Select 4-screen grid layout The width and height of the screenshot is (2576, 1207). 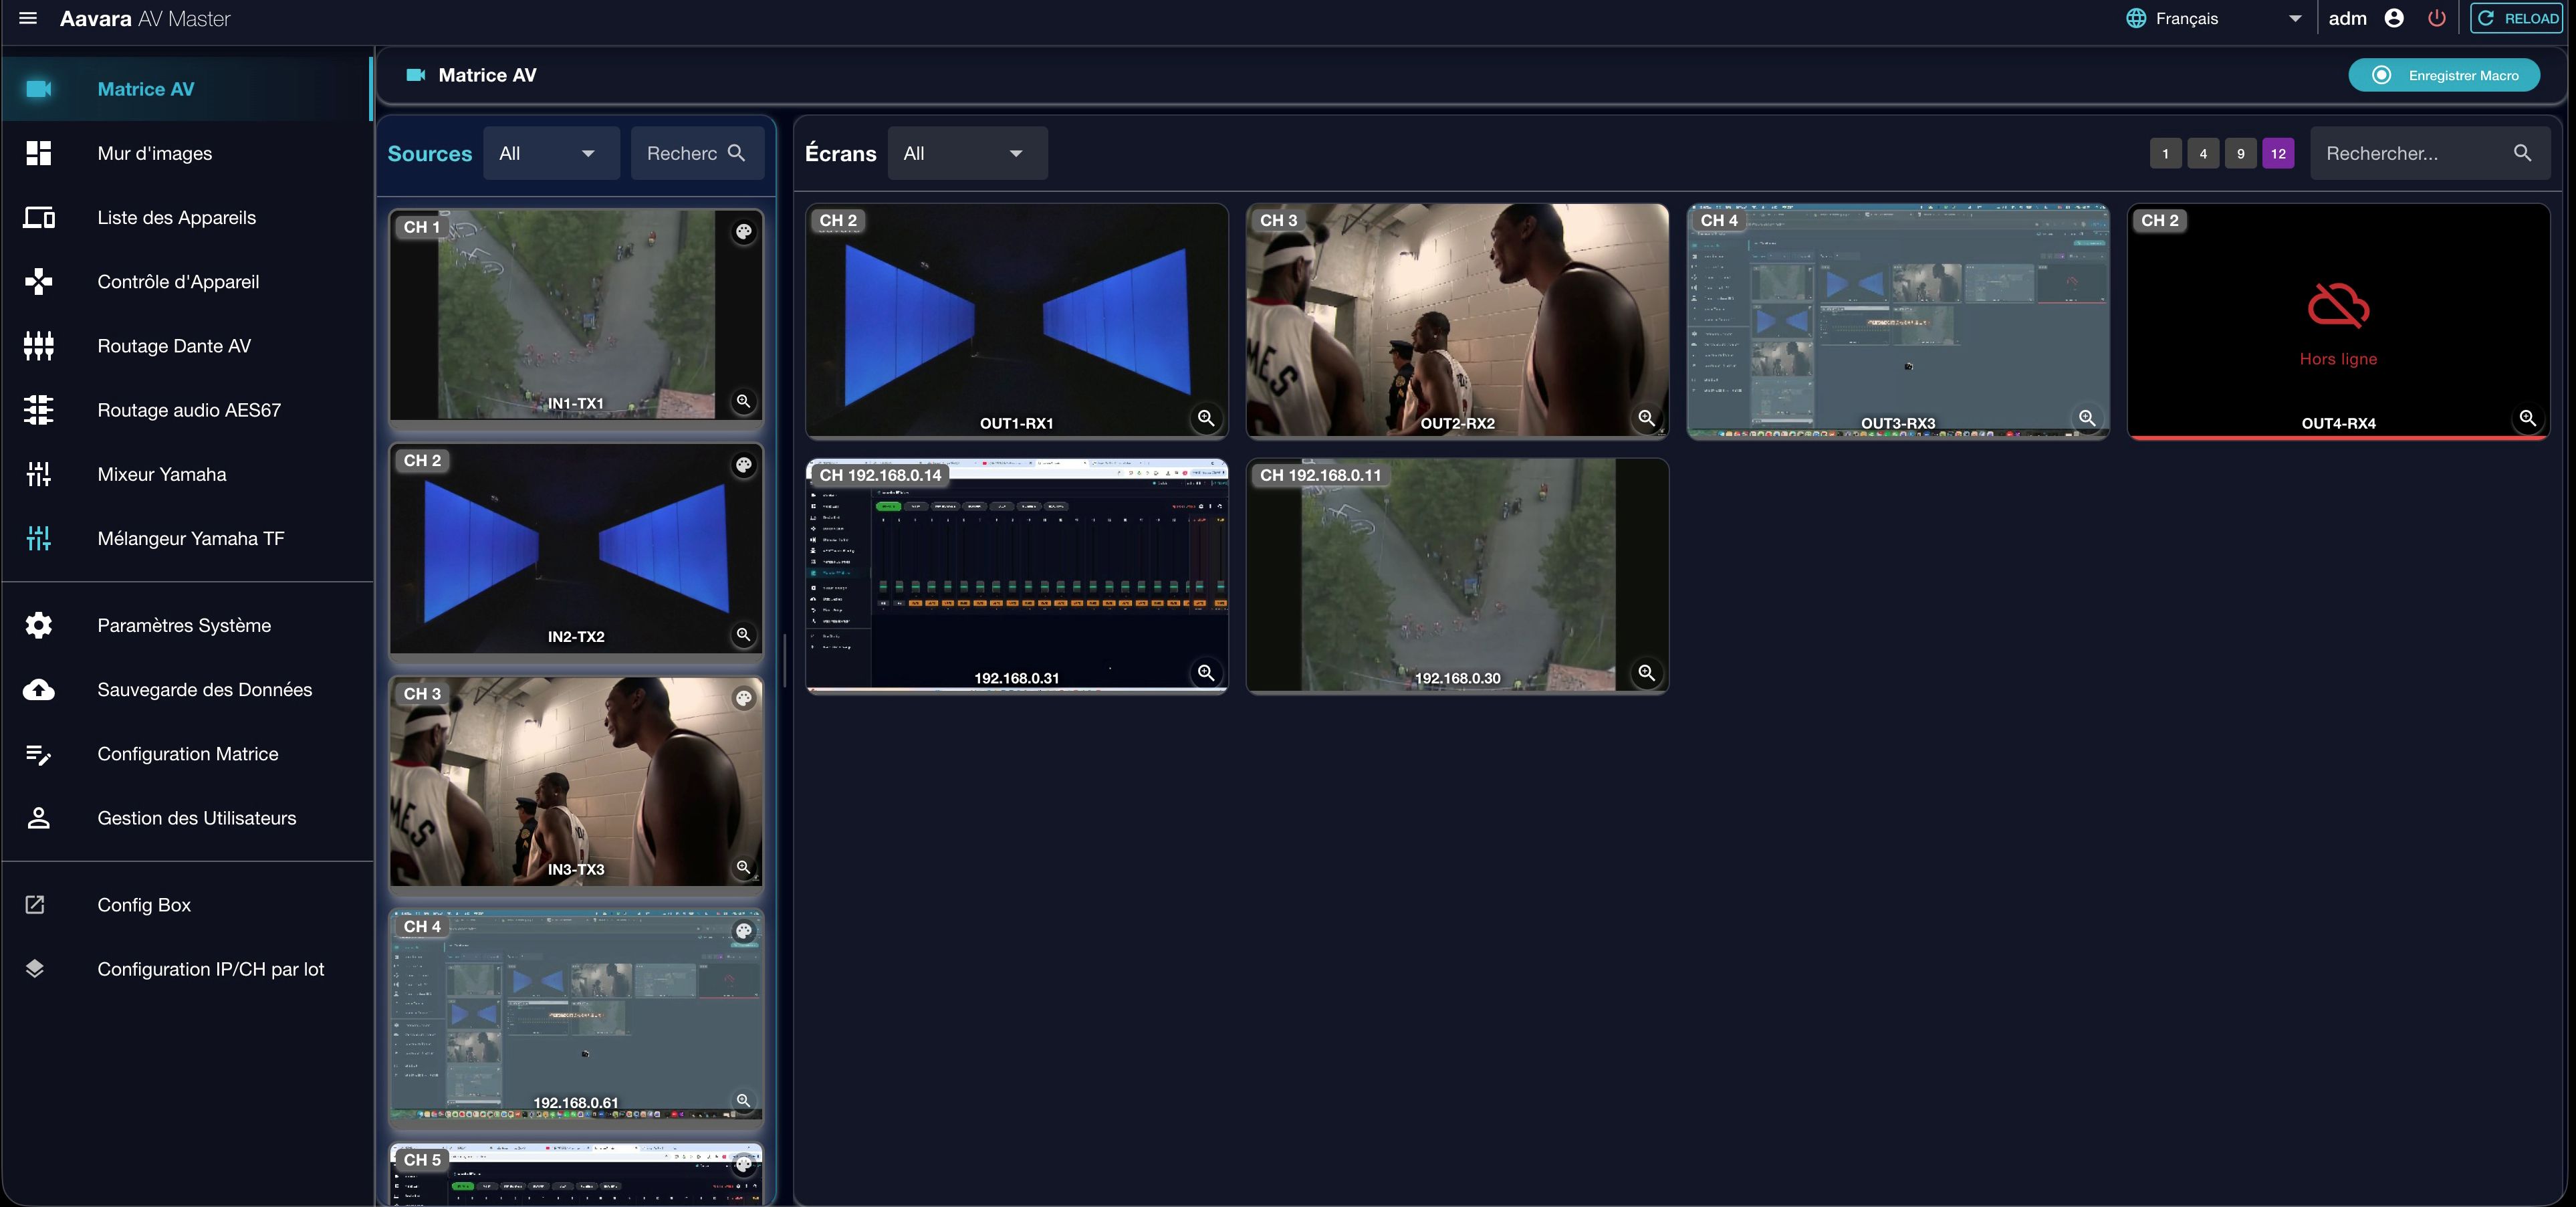point(2203,153)
